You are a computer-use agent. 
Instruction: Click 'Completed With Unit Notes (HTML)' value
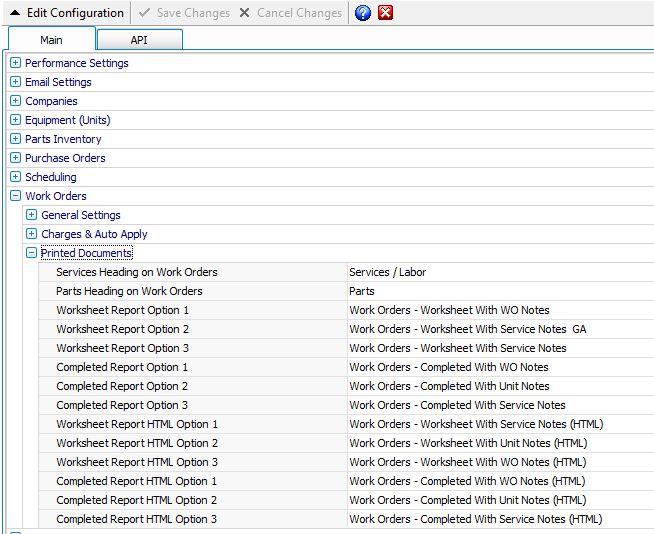click(x=468, y=500)
